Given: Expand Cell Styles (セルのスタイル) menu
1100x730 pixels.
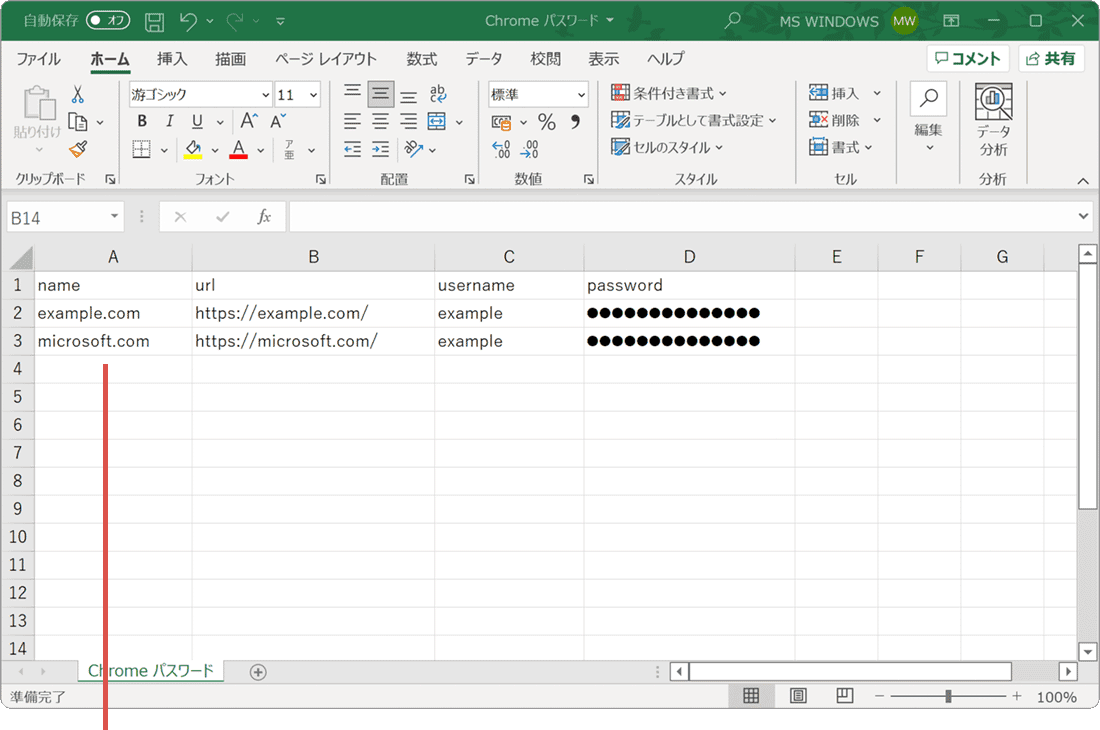Looking at the screenshot, I should tap(666, 148).
